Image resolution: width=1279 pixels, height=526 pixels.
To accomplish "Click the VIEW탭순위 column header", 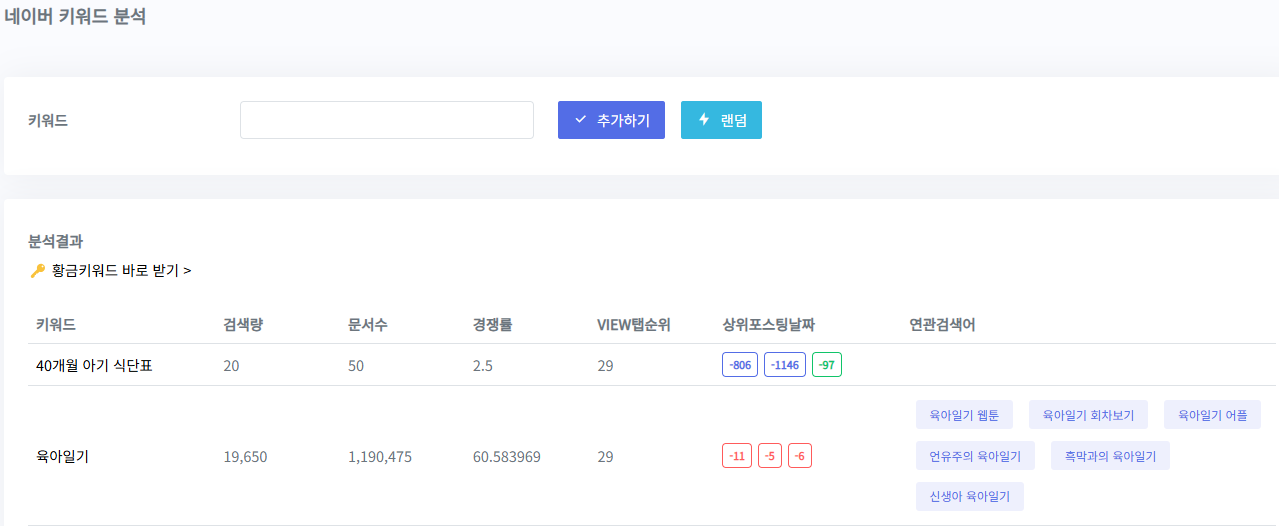I will click(633, 325).
